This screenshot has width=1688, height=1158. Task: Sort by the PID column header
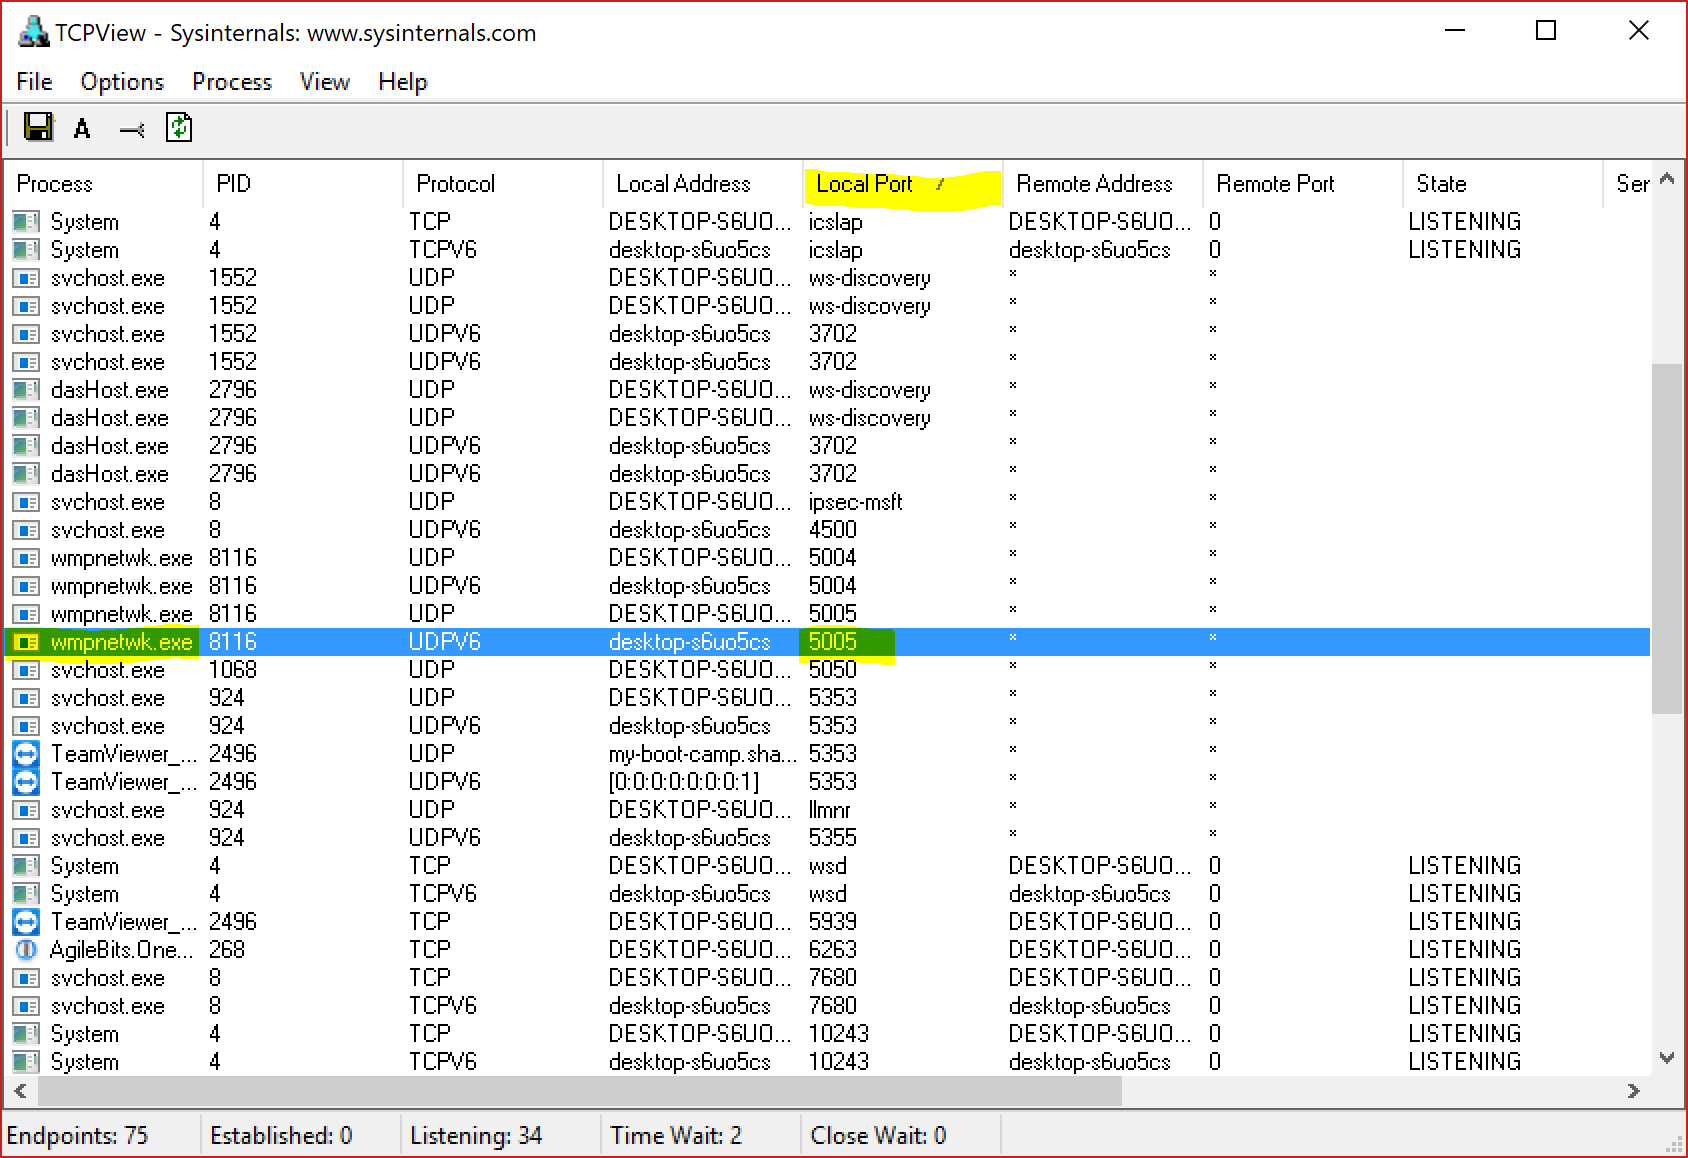coord(303,184)
